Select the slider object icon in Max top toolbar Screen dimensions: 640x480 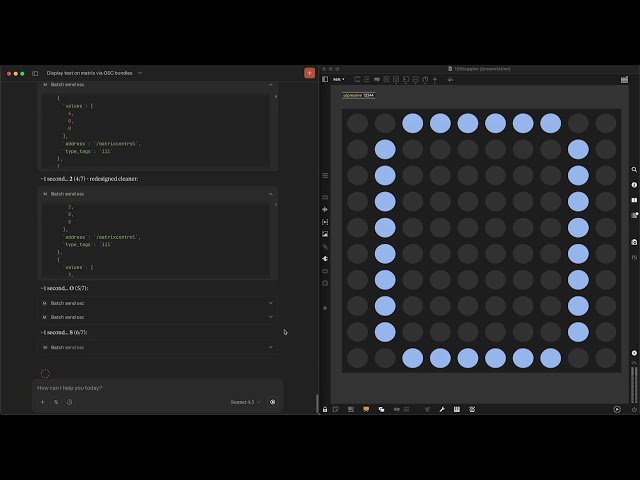(x=416, y=79)
